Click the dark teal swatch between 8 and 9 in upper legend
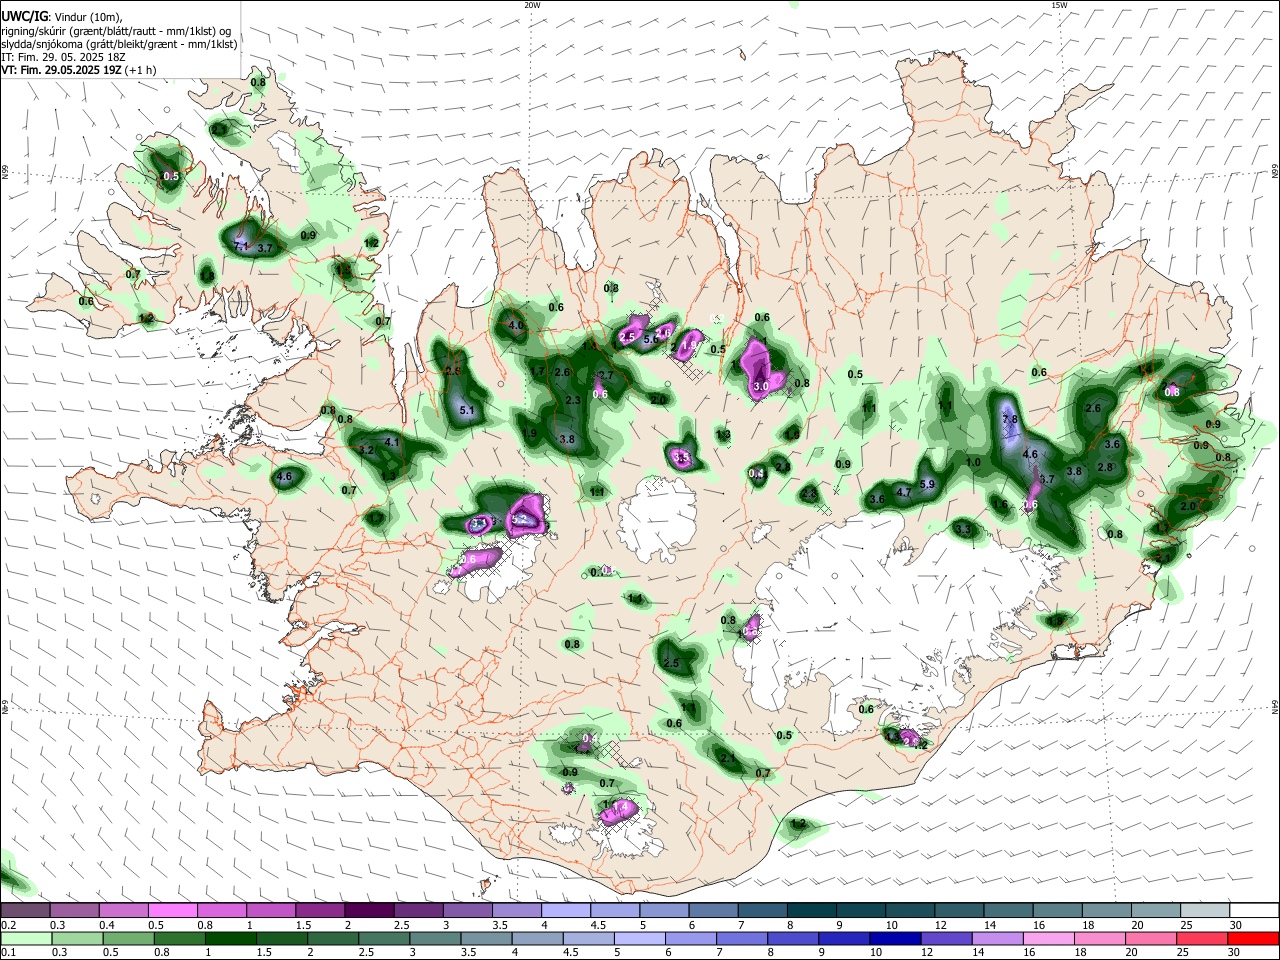The image size is (1280, 960). [x=812, y=910]
